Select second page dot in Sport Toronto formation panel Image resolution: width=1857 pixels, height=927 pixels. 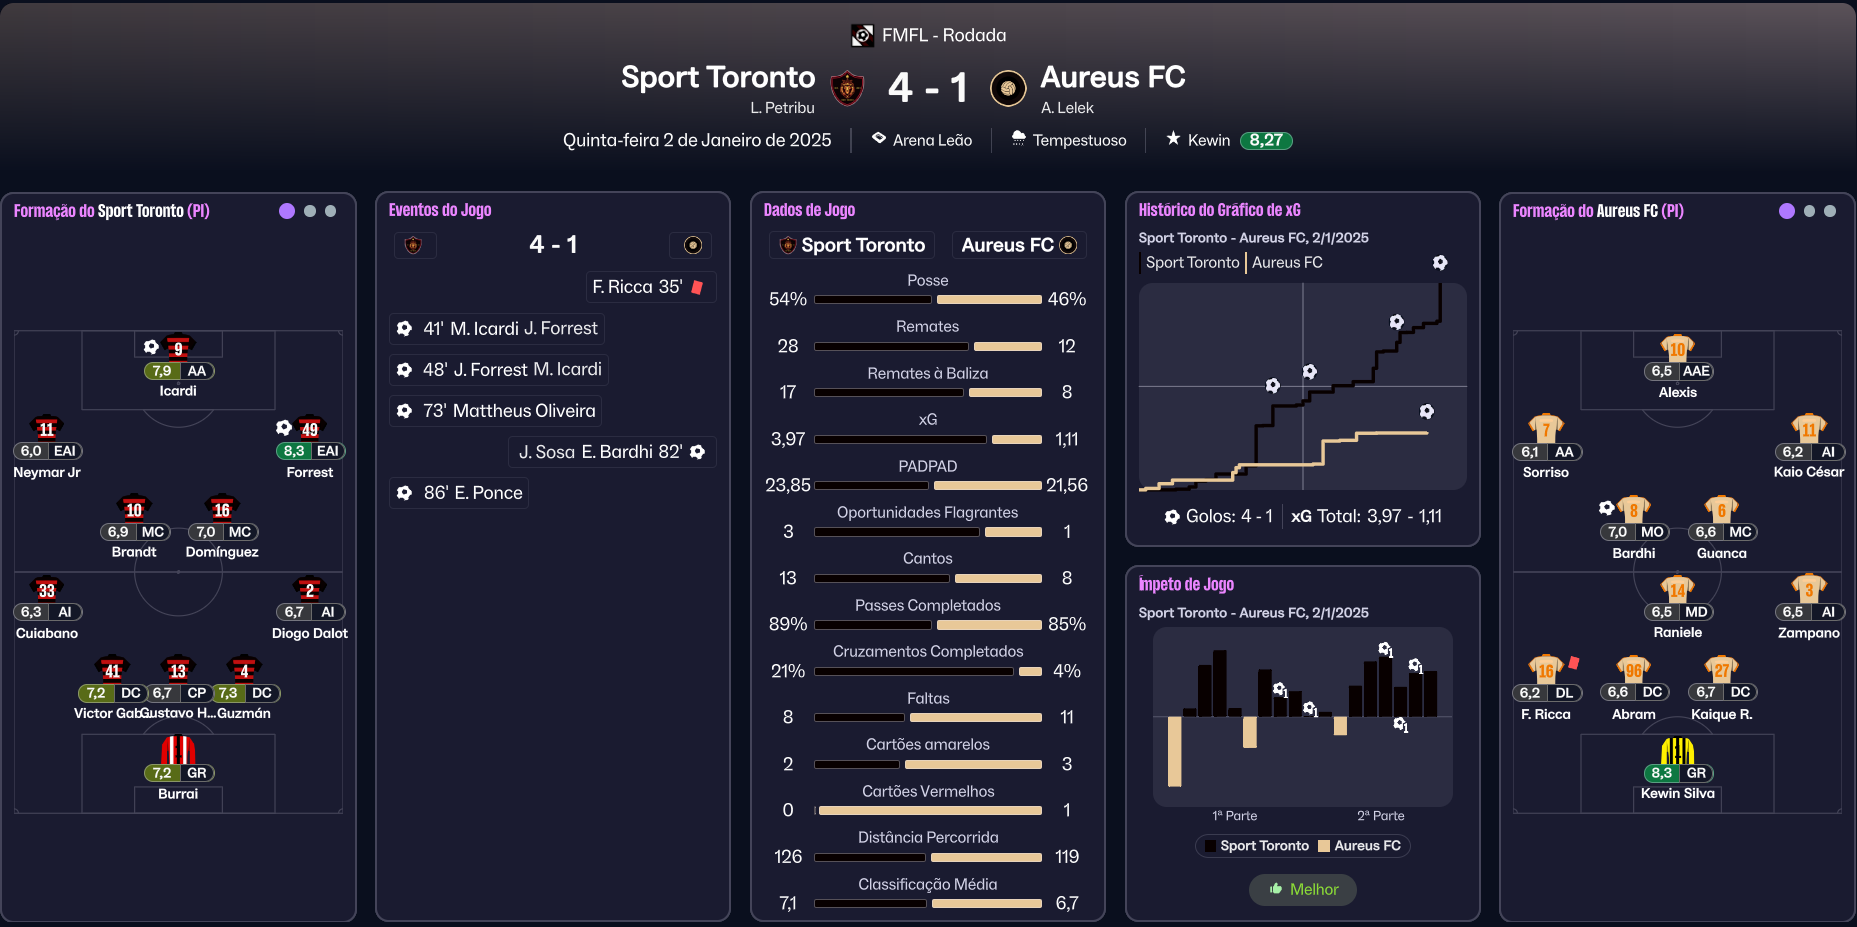click(x=310, y=211)
